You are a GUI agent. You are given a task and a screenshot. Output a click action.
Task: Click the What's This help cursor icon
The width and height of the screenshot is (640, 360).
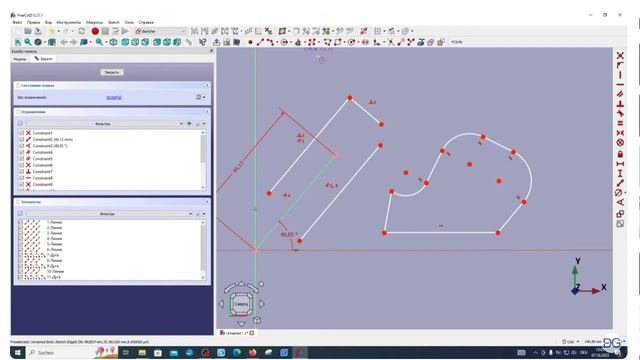click(x=203, y=42)
